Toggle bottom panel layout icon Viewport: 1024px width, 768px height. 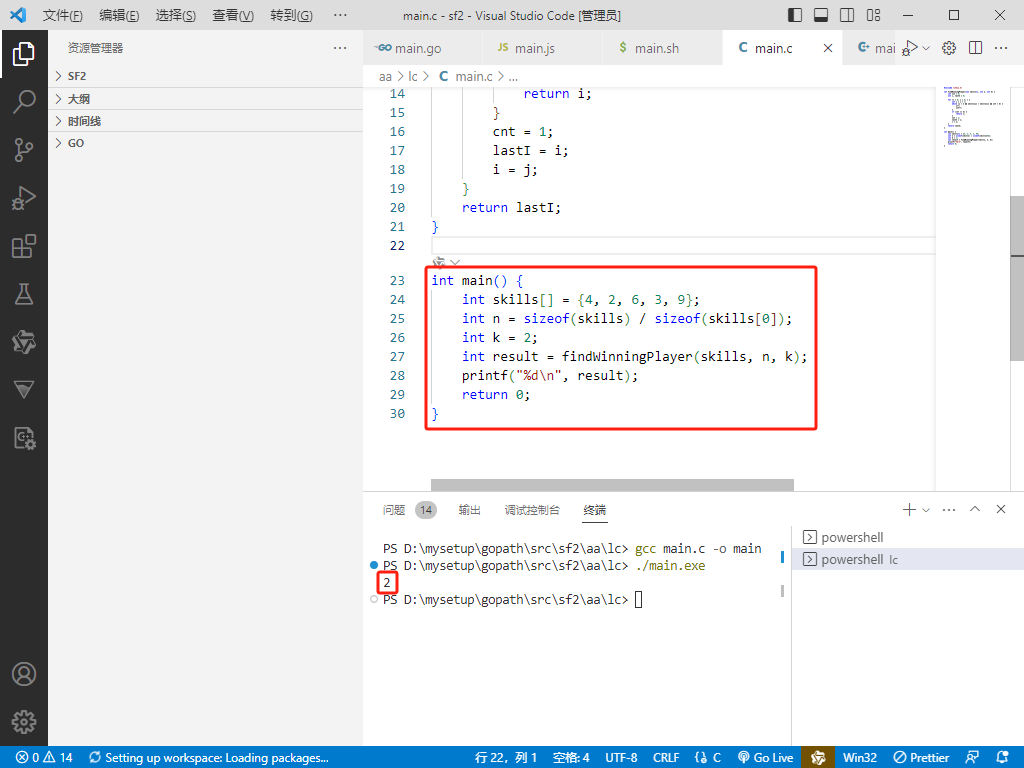click(821, 15)
